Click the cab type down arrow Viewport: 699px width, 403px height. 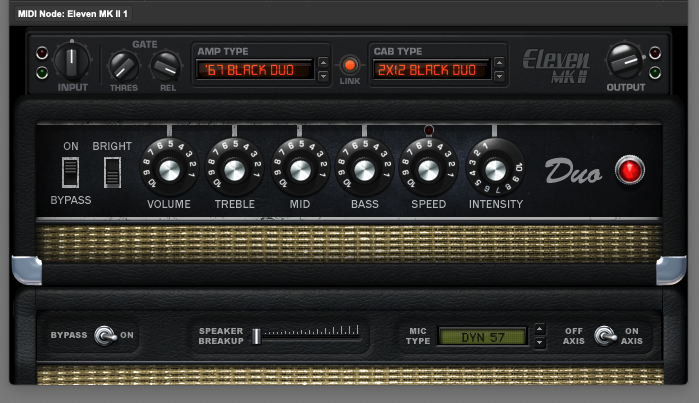499,77
